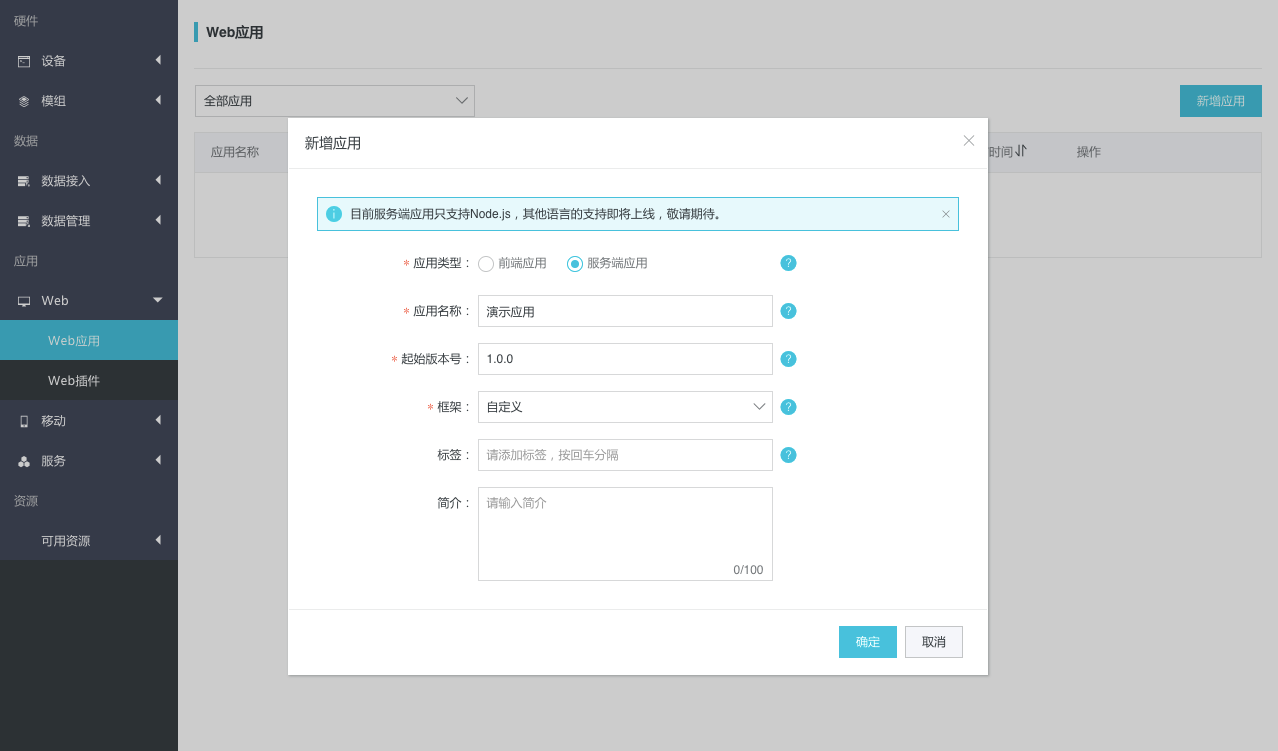Expand the 数据管理 menu arrow
The height and width of the screenshot is (751, 1278).
click(x=158, y=220)
